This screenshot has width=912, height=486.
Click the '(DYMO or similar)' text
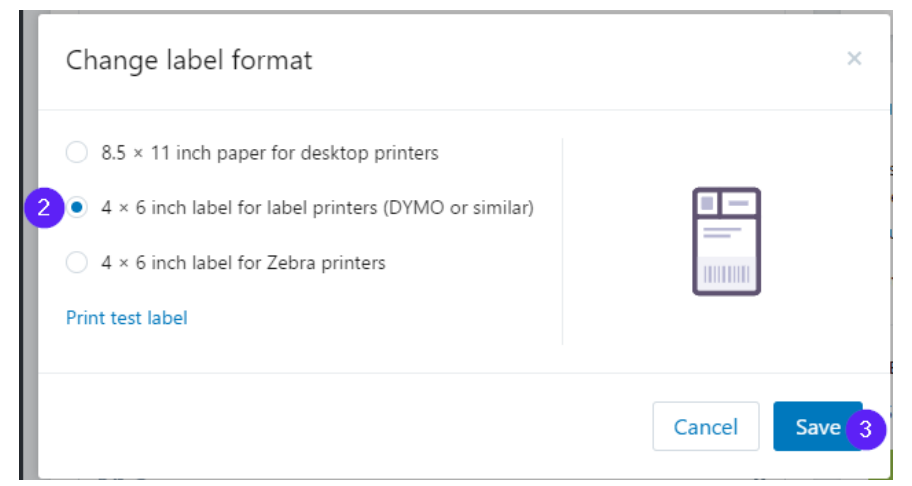point(458,208)
